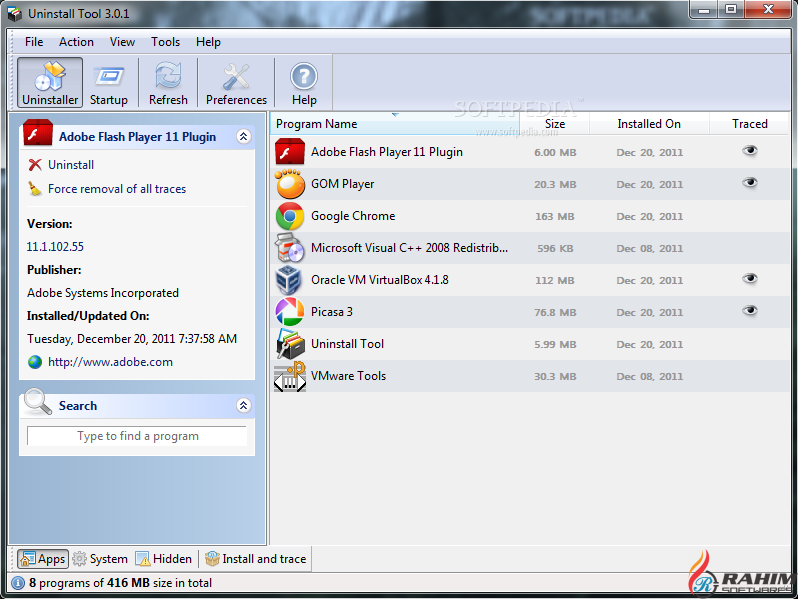Viewport: 798px width, 599px height.
Task: Click the traced eye for GOM Player
Action: tap(750, 183)
